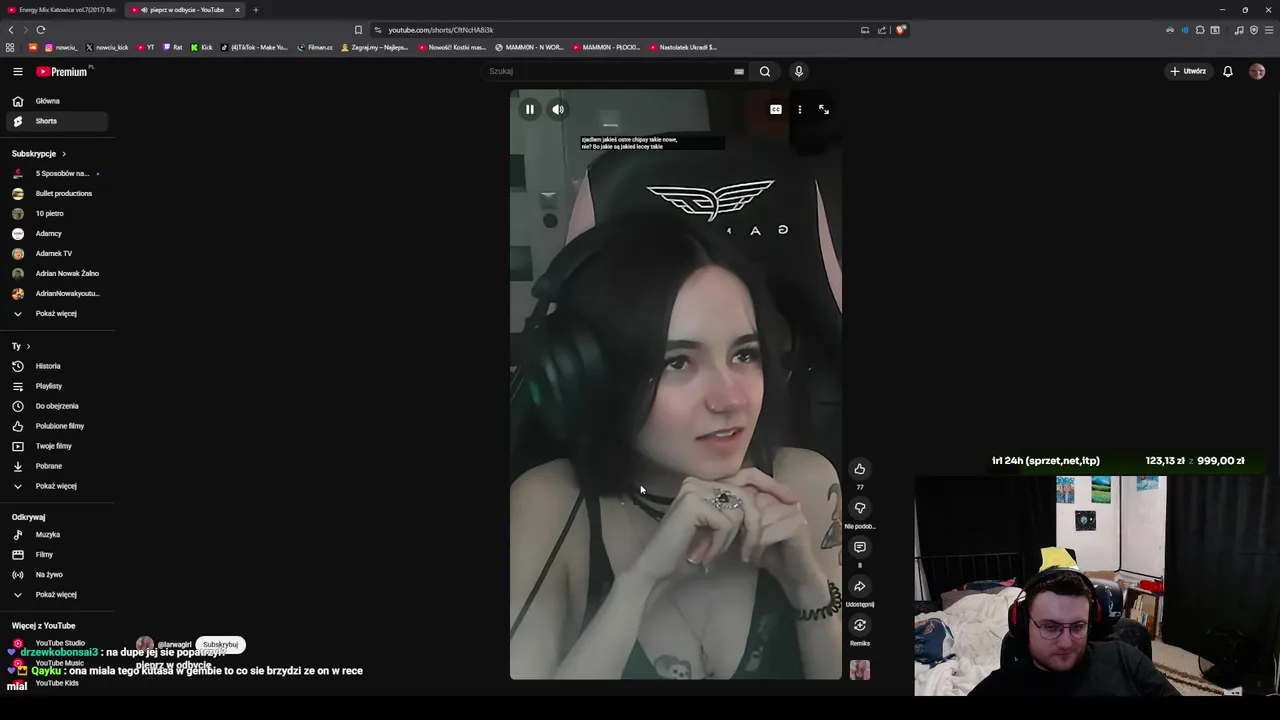1280x720 pixels.
Task: Open the sound thumbnail below Remiks
Action: click(860, 670)
